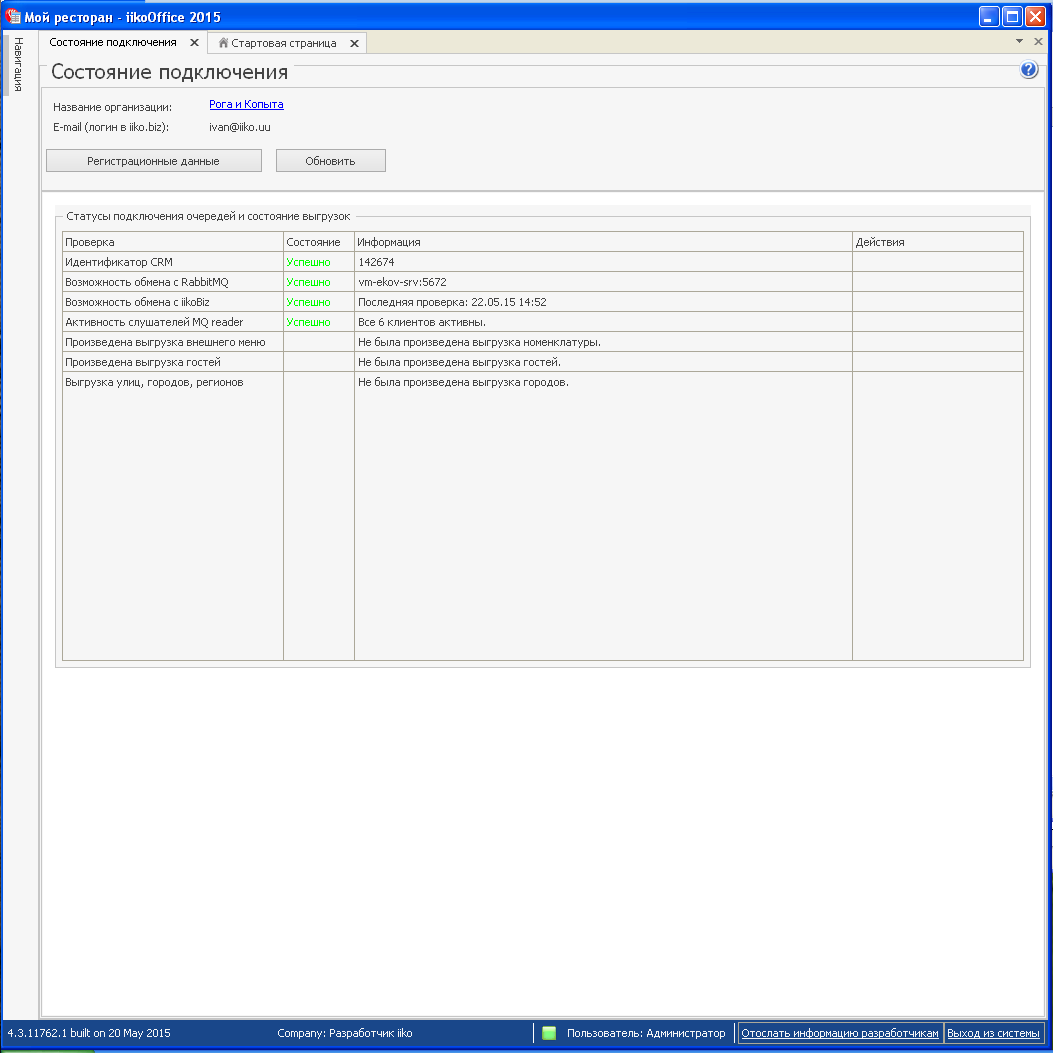Click the Обновить button
This screenshot has width=1053, height=1053.
tap(330, 161)
